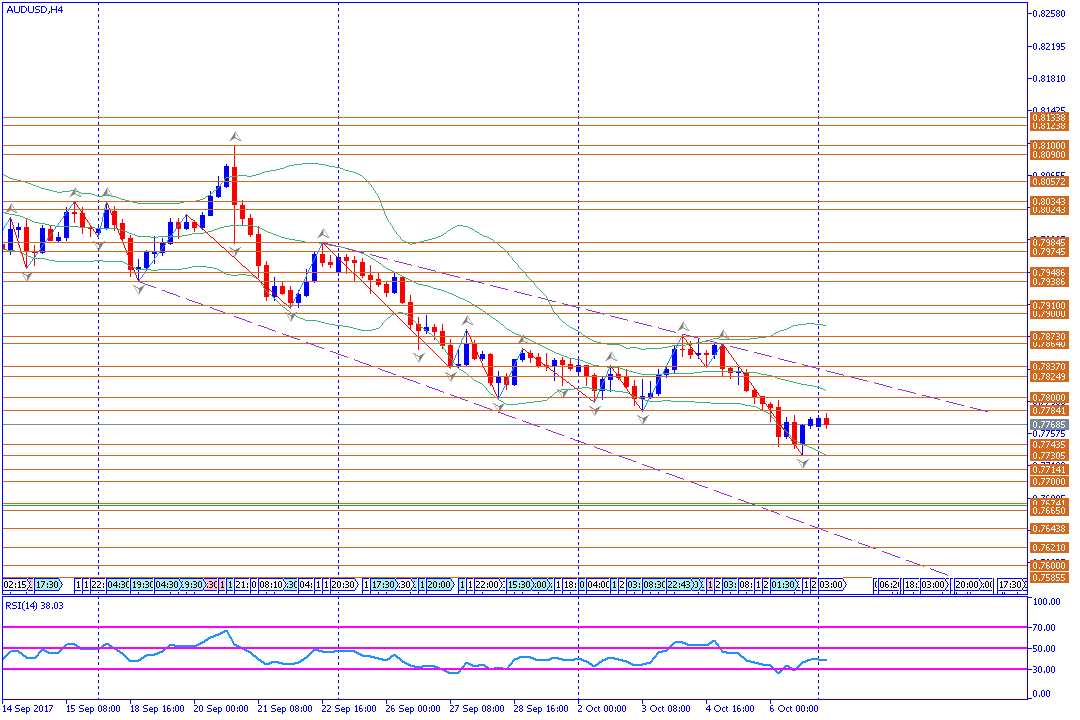Click the 28 Sep 16:00 time label
The height and width of the screenshot is (720, 1080).
coord(541,709)
